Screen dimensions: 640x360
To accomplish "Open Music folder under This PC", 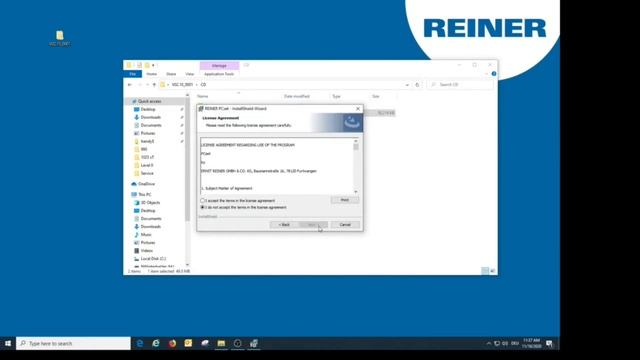I will tap(146, 235).
